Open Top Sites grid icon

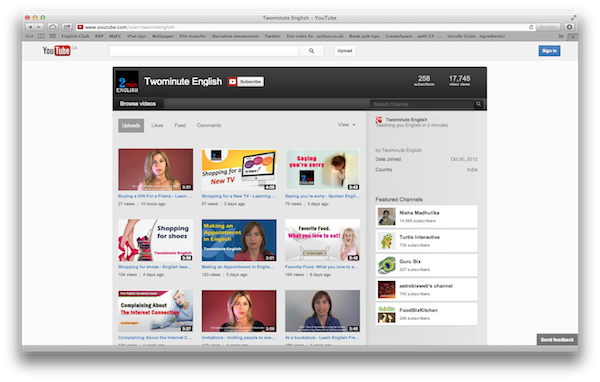coord(52,36)
